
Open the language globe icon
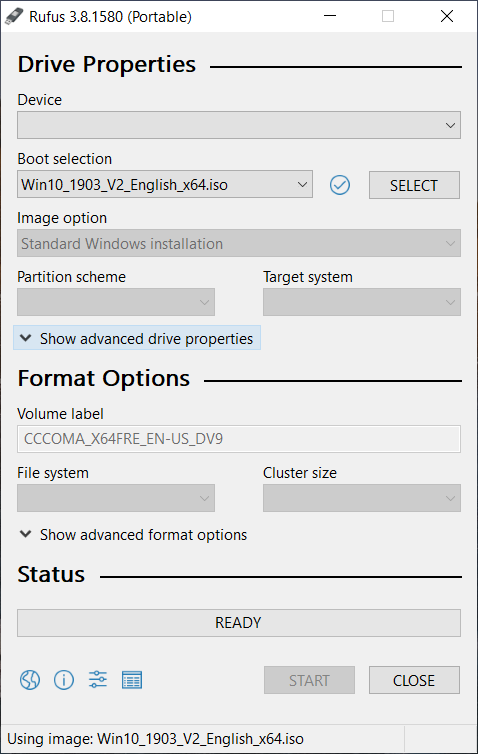(30, 680)
